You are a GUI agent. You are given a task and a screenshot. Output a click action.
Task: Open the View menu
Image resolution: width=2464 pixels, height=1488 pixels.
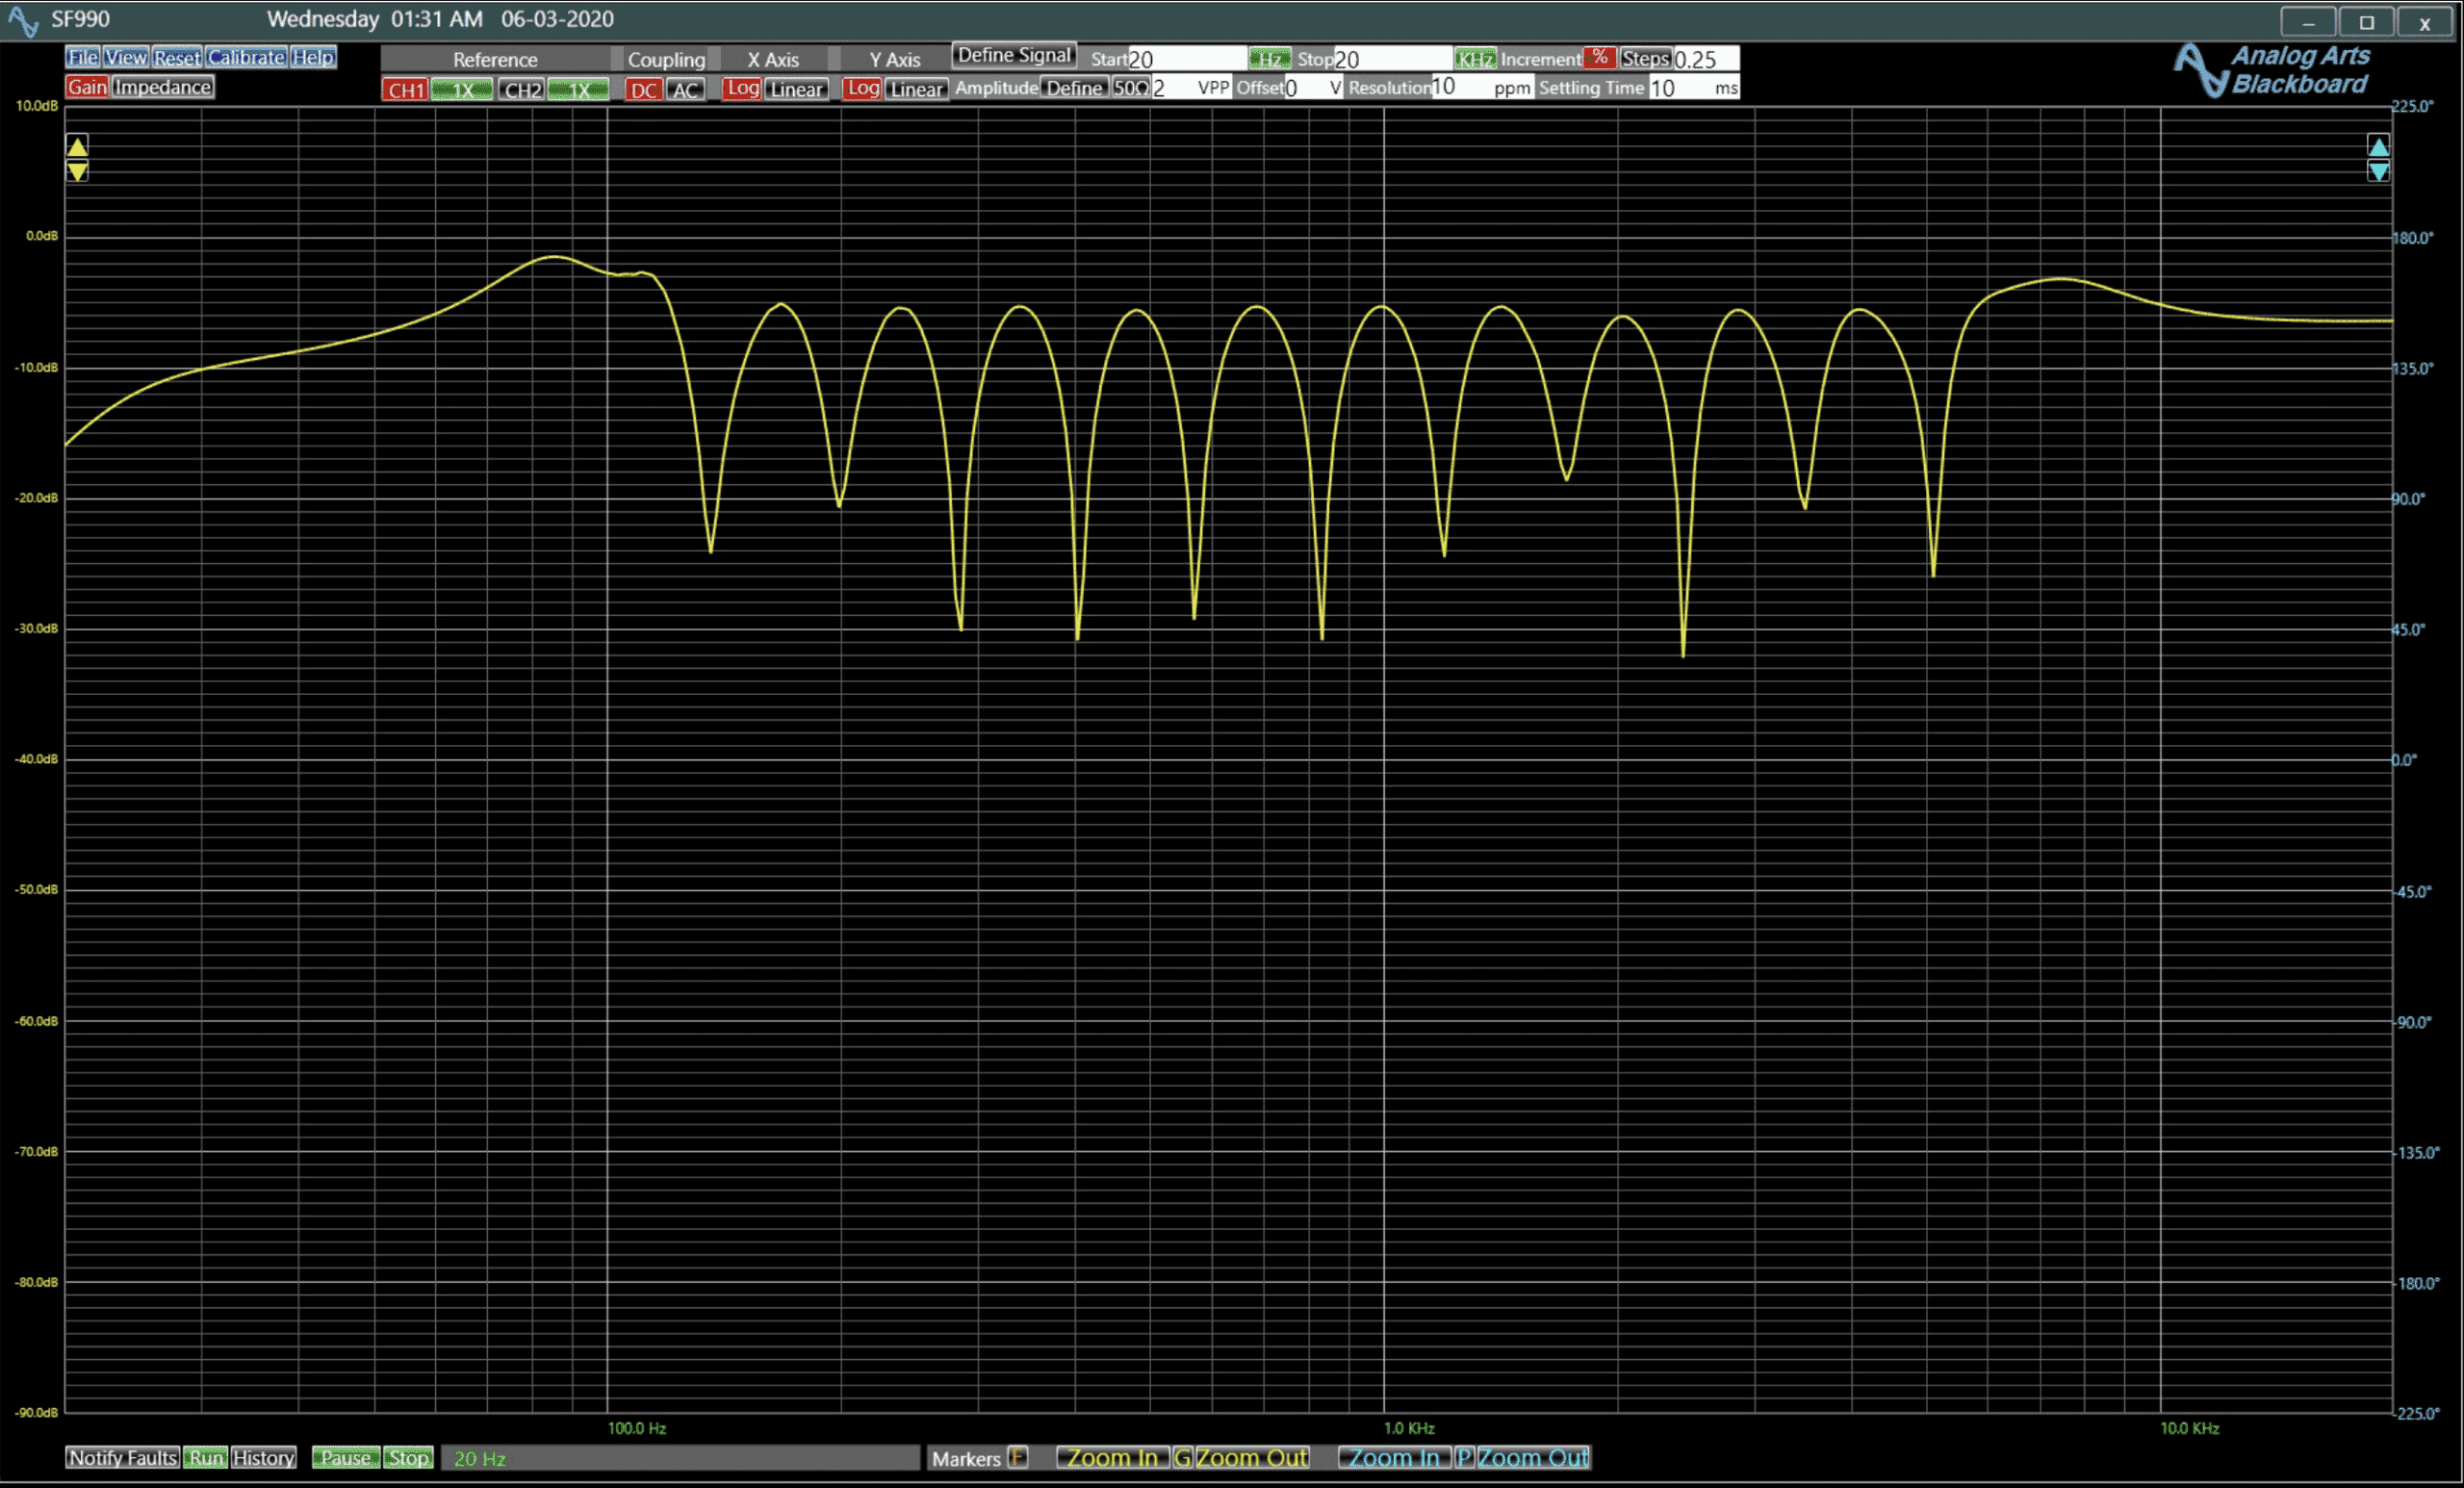pos(126,57)
